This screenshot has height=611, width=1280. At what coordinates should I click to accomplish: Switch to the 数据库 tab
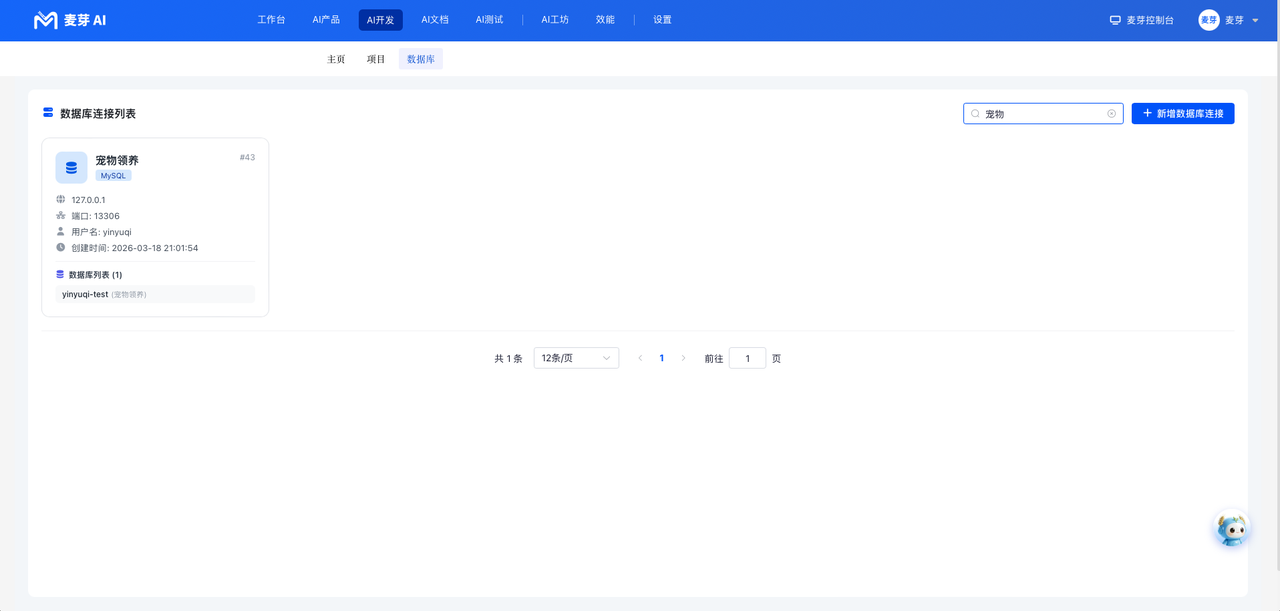click(x=421, y=59)
